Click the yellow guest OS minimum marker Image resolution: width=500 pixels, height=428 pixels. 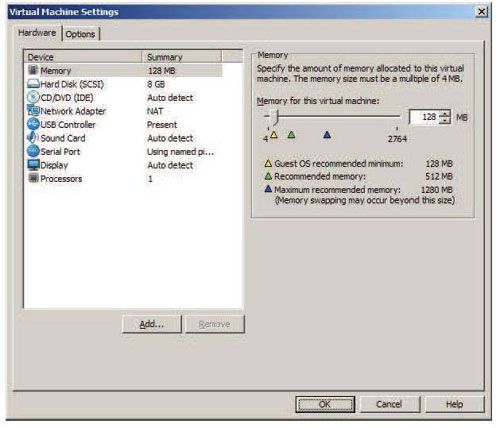coord(274,135)
